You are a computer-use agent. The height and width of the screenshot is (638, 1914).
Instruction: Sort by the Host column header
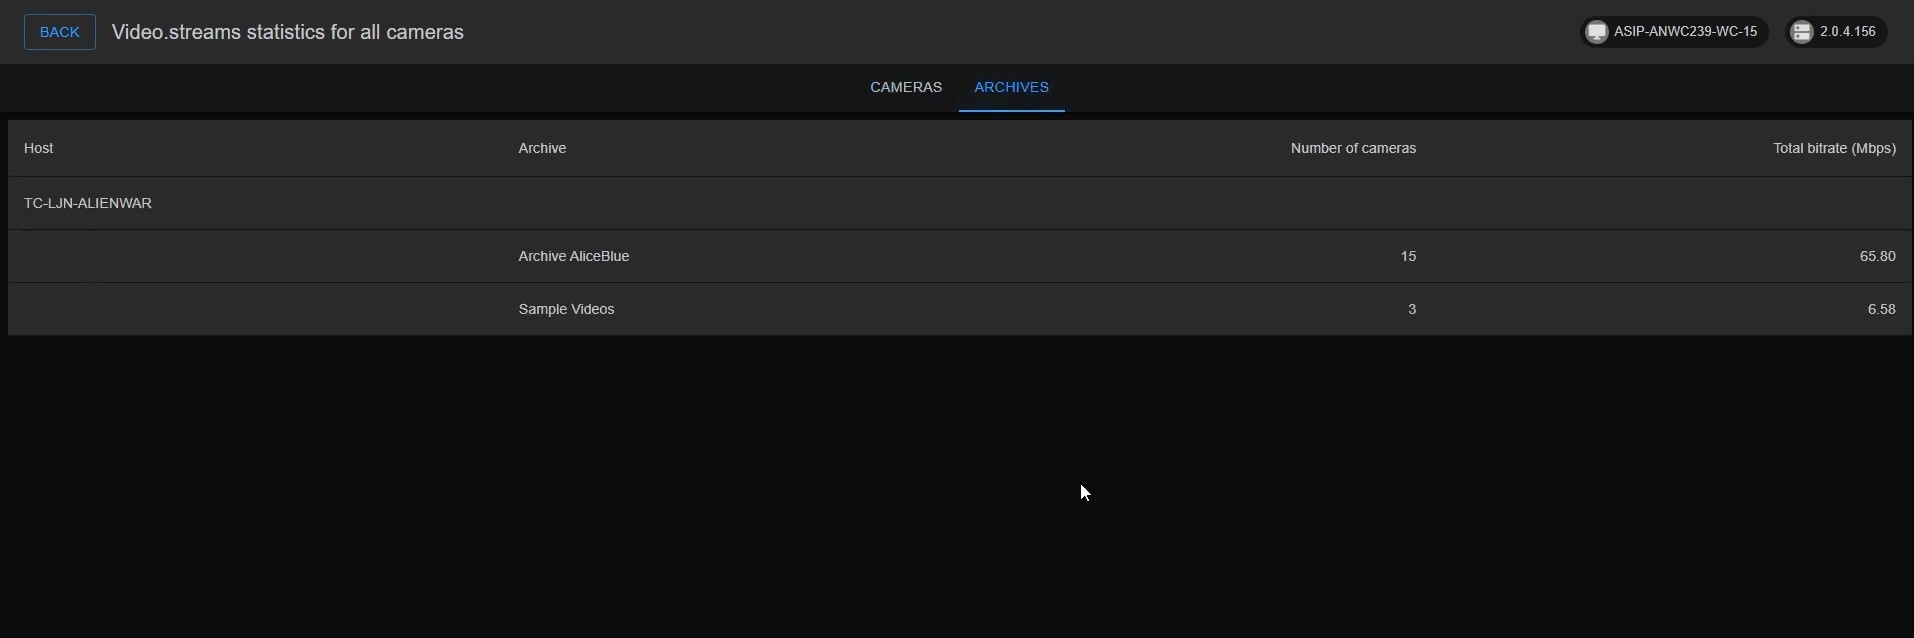coord(38,148)
